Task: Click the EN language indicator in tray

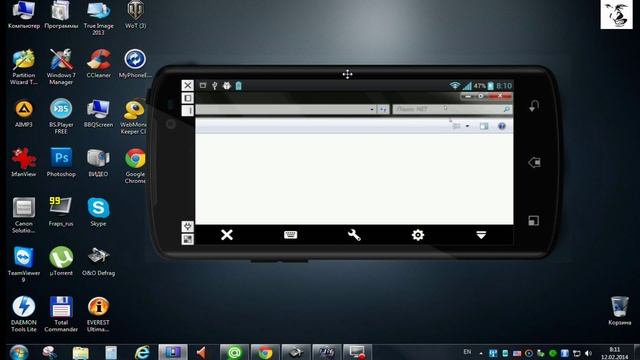Action: tap(467, 352)
